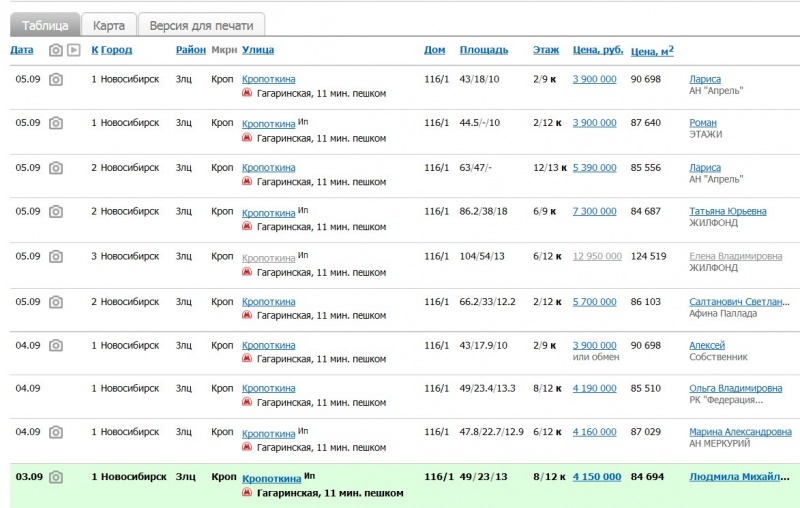Open agent Ольга Владимировна's contact link
This screenshot has width=800, height=508.
click(x=735, y=388)
